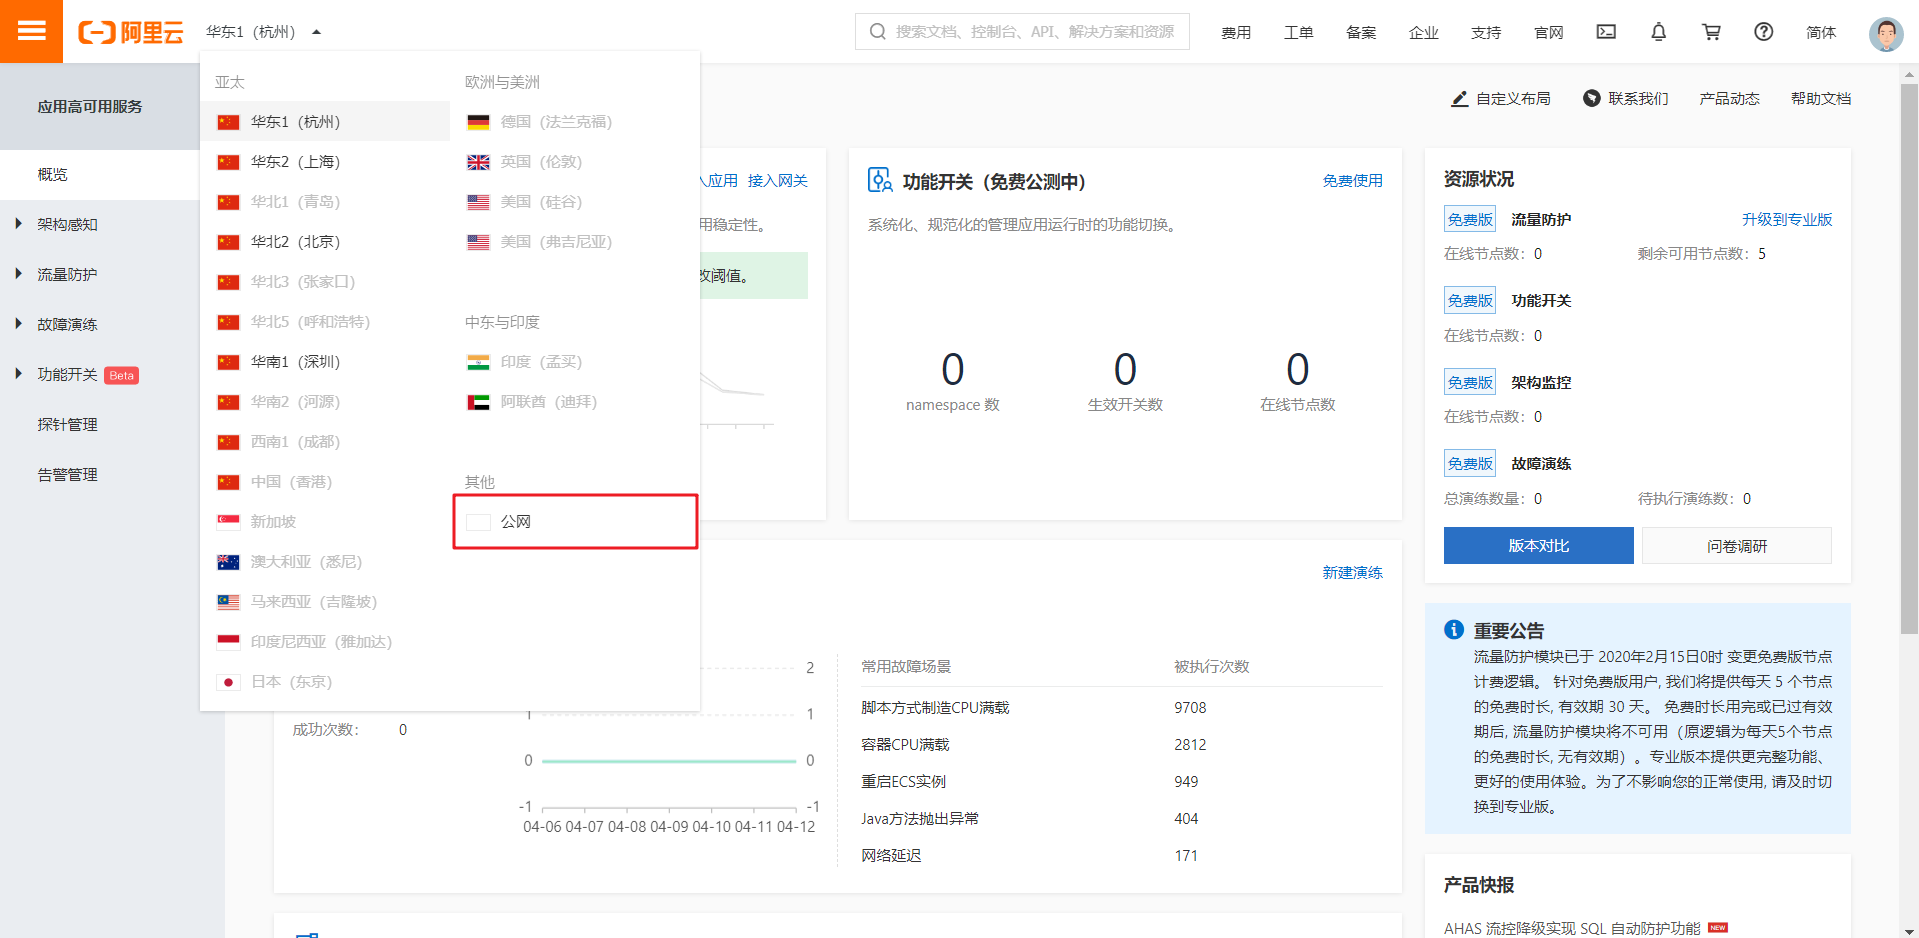Screen dimensions: 1919x938
Task: Click the Malaysia flag icon
Action: (229, 602)
